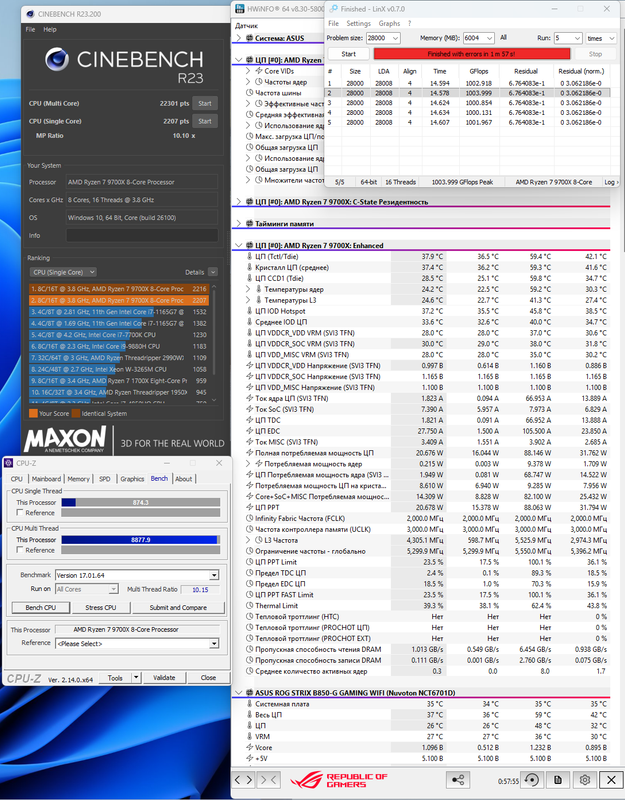Screen dimensions: 625x800
Task: Click LinX red Finished with errors status bar
Action: tap(471, 54)
